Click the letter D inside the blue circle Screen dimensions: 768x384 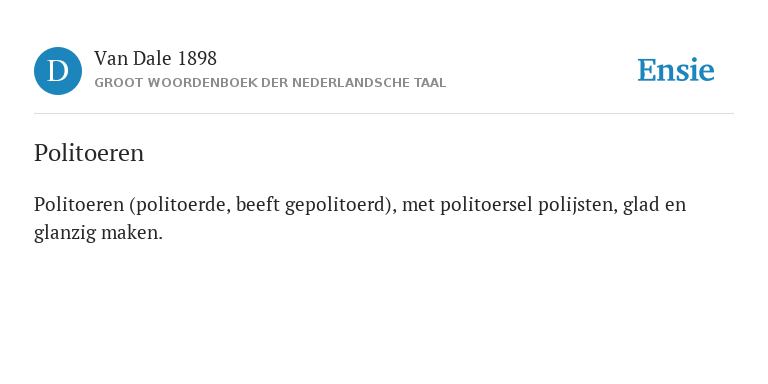pos(58,72)
